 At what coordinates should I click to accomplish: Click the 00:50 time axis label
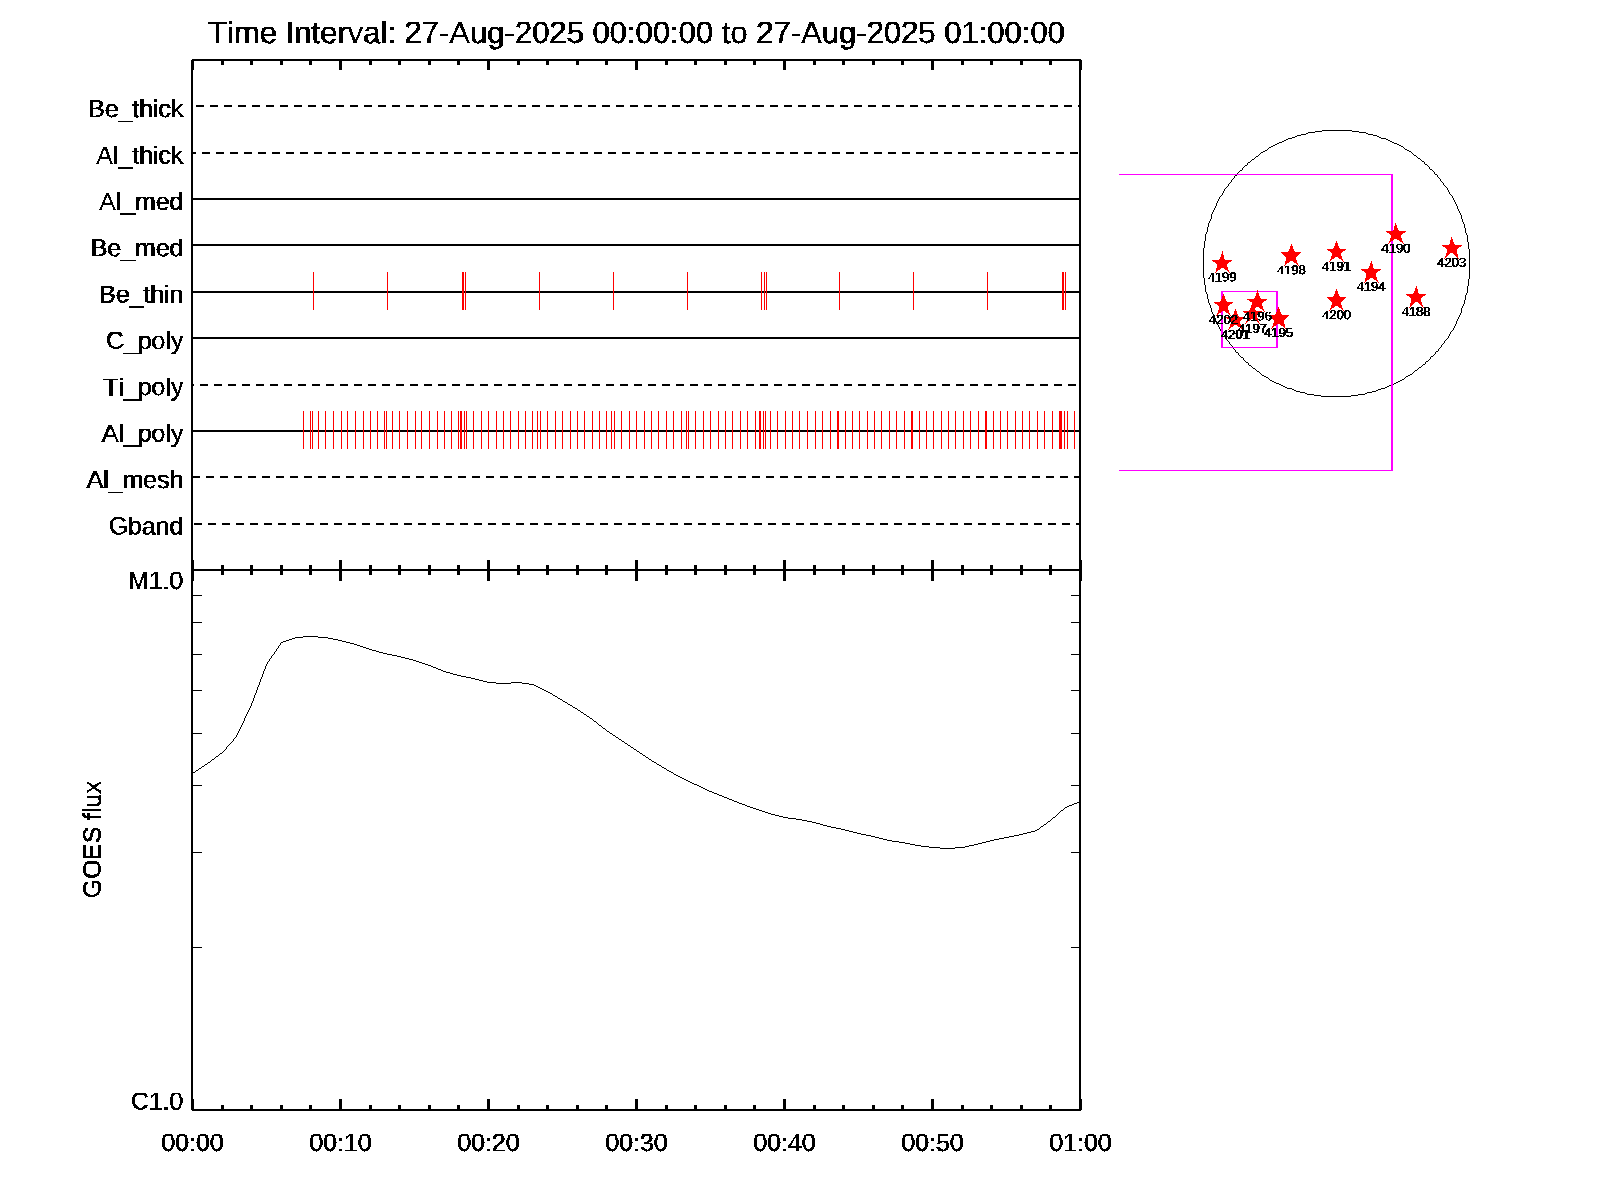tap(932, 1142)
